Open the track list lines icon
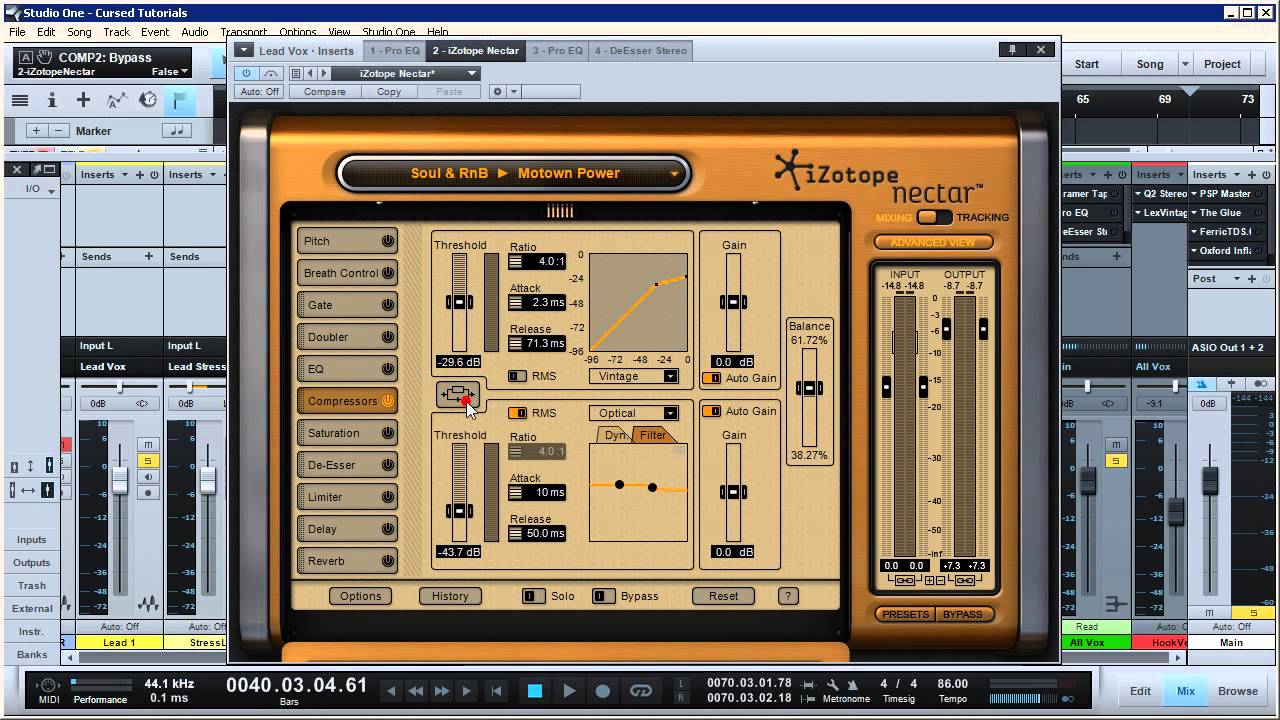Screen dimensions: 1280x720 tap(20, 100)
